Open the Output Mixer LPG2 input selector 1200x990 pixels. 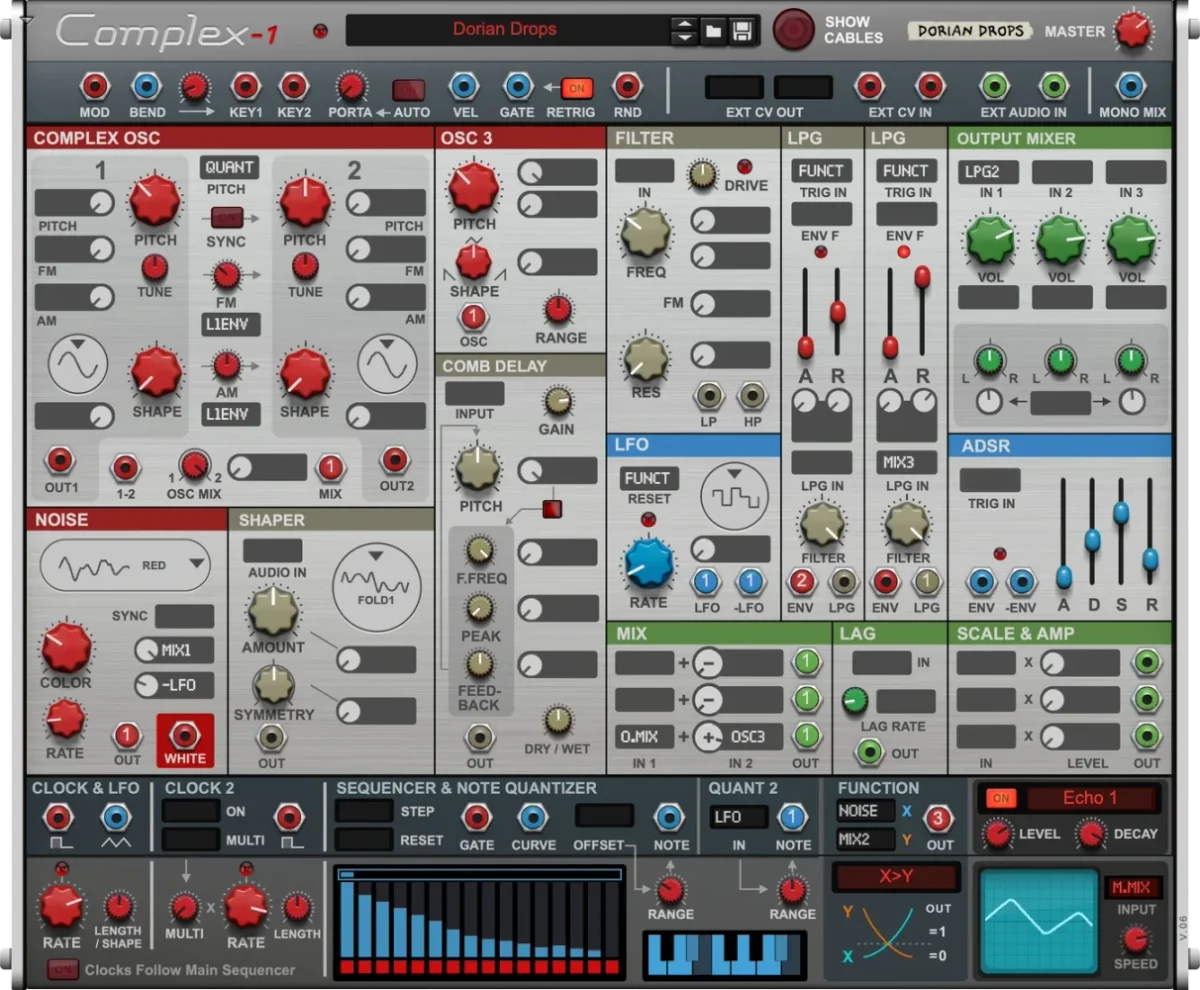(x=988, y=172)
